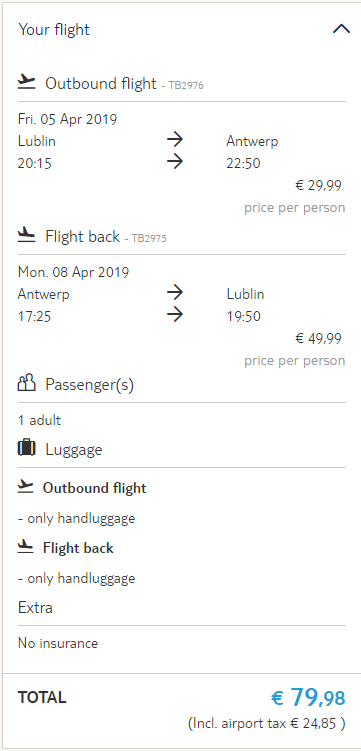This screenshot has height=751, width=361.
Task: Click the arrow between 20:15 and 22:50
Action: (x=175, y=162)
